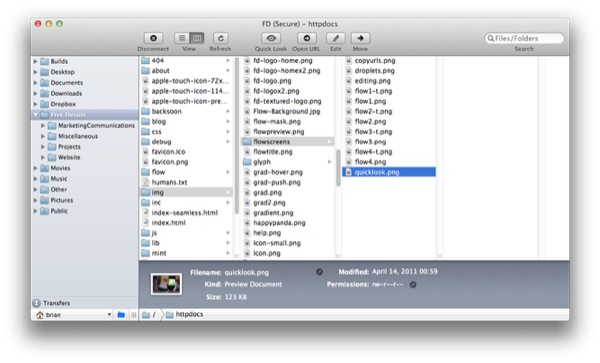This screenshot has width=600, height=363.
Task: Click the folder icon of debug
Action: (145, 142)
